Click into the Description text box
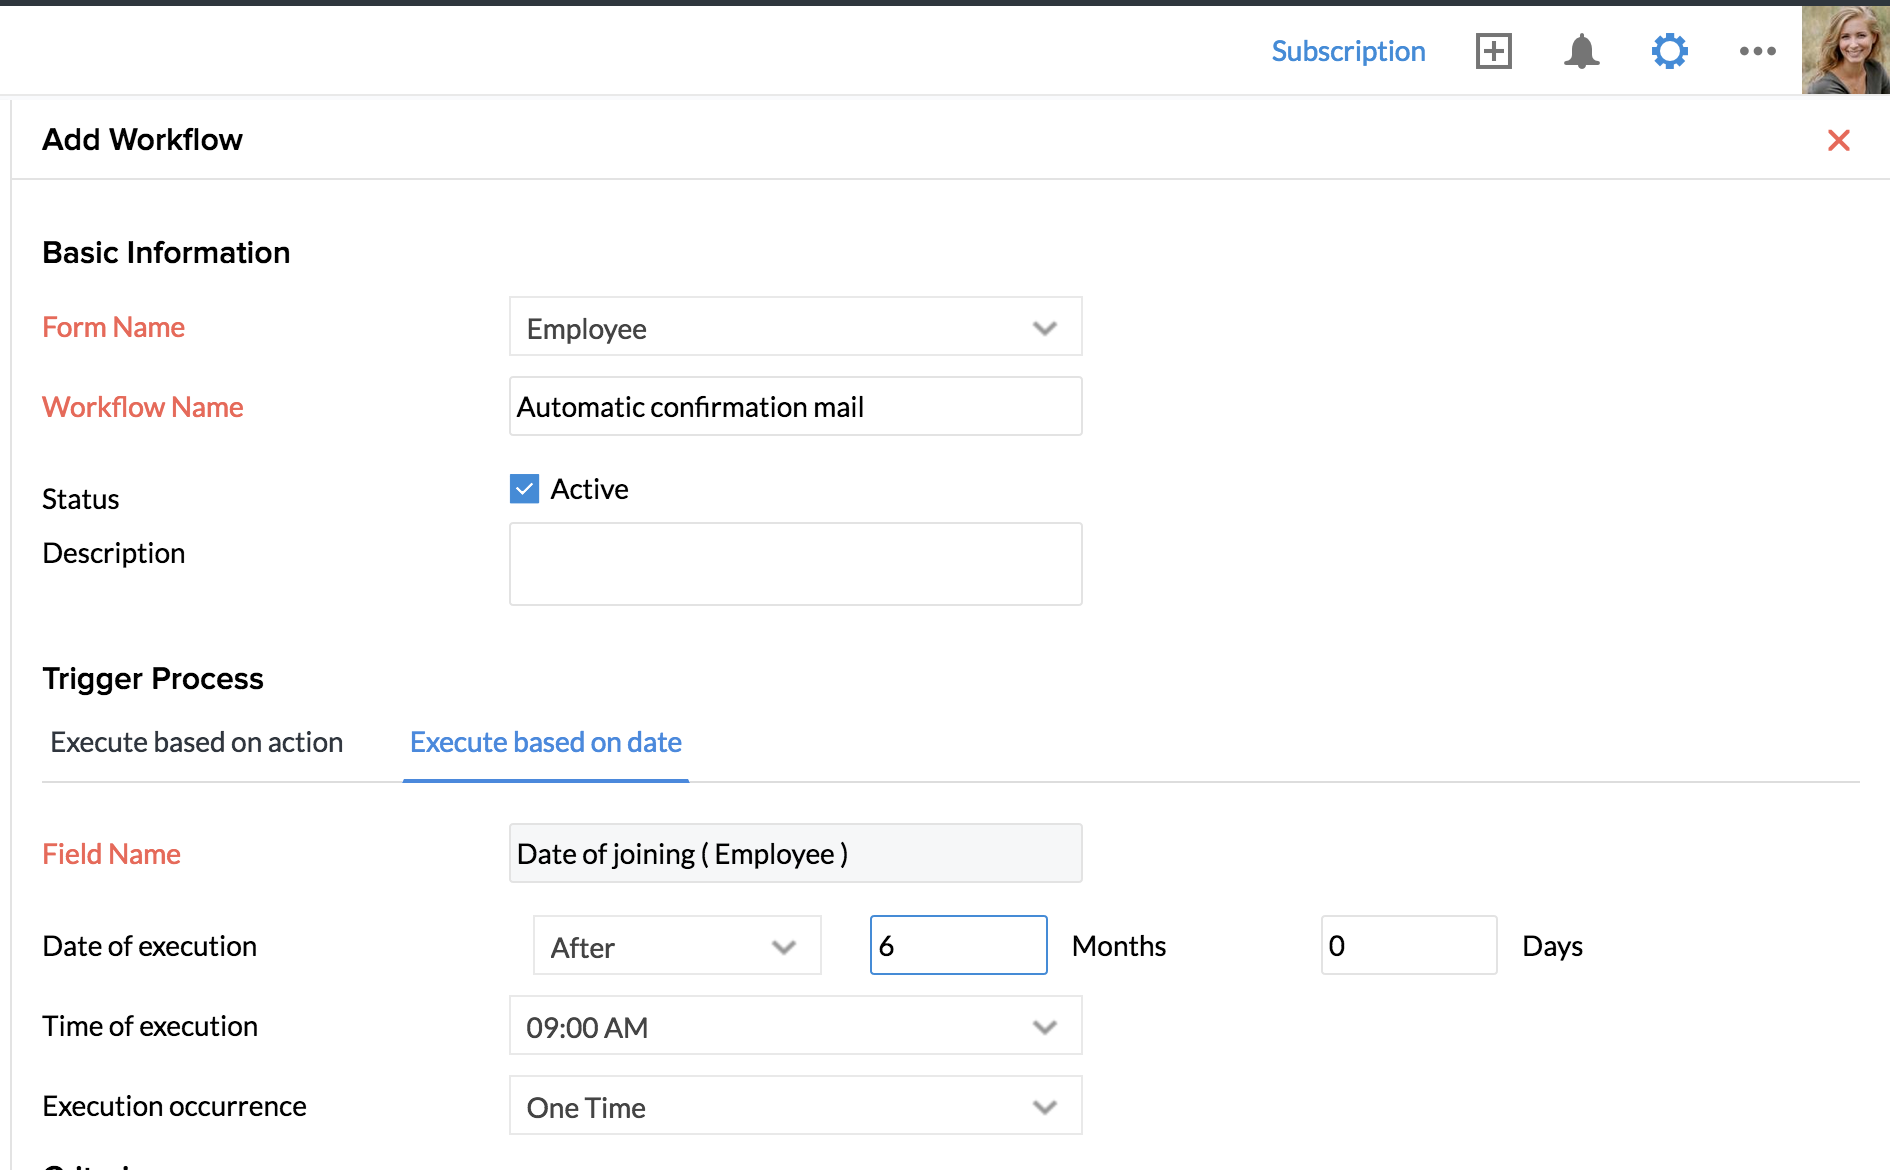Viewport: 1890px width, 1170px height. [x=795, y=564]
